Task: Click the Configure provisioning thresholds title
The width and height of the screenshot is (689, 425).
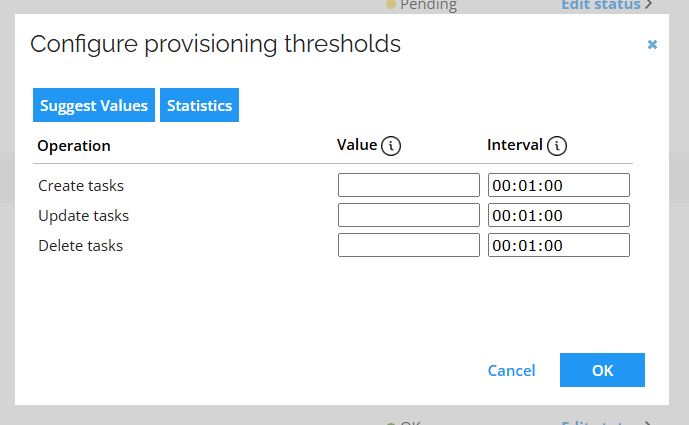Action: 215,44
